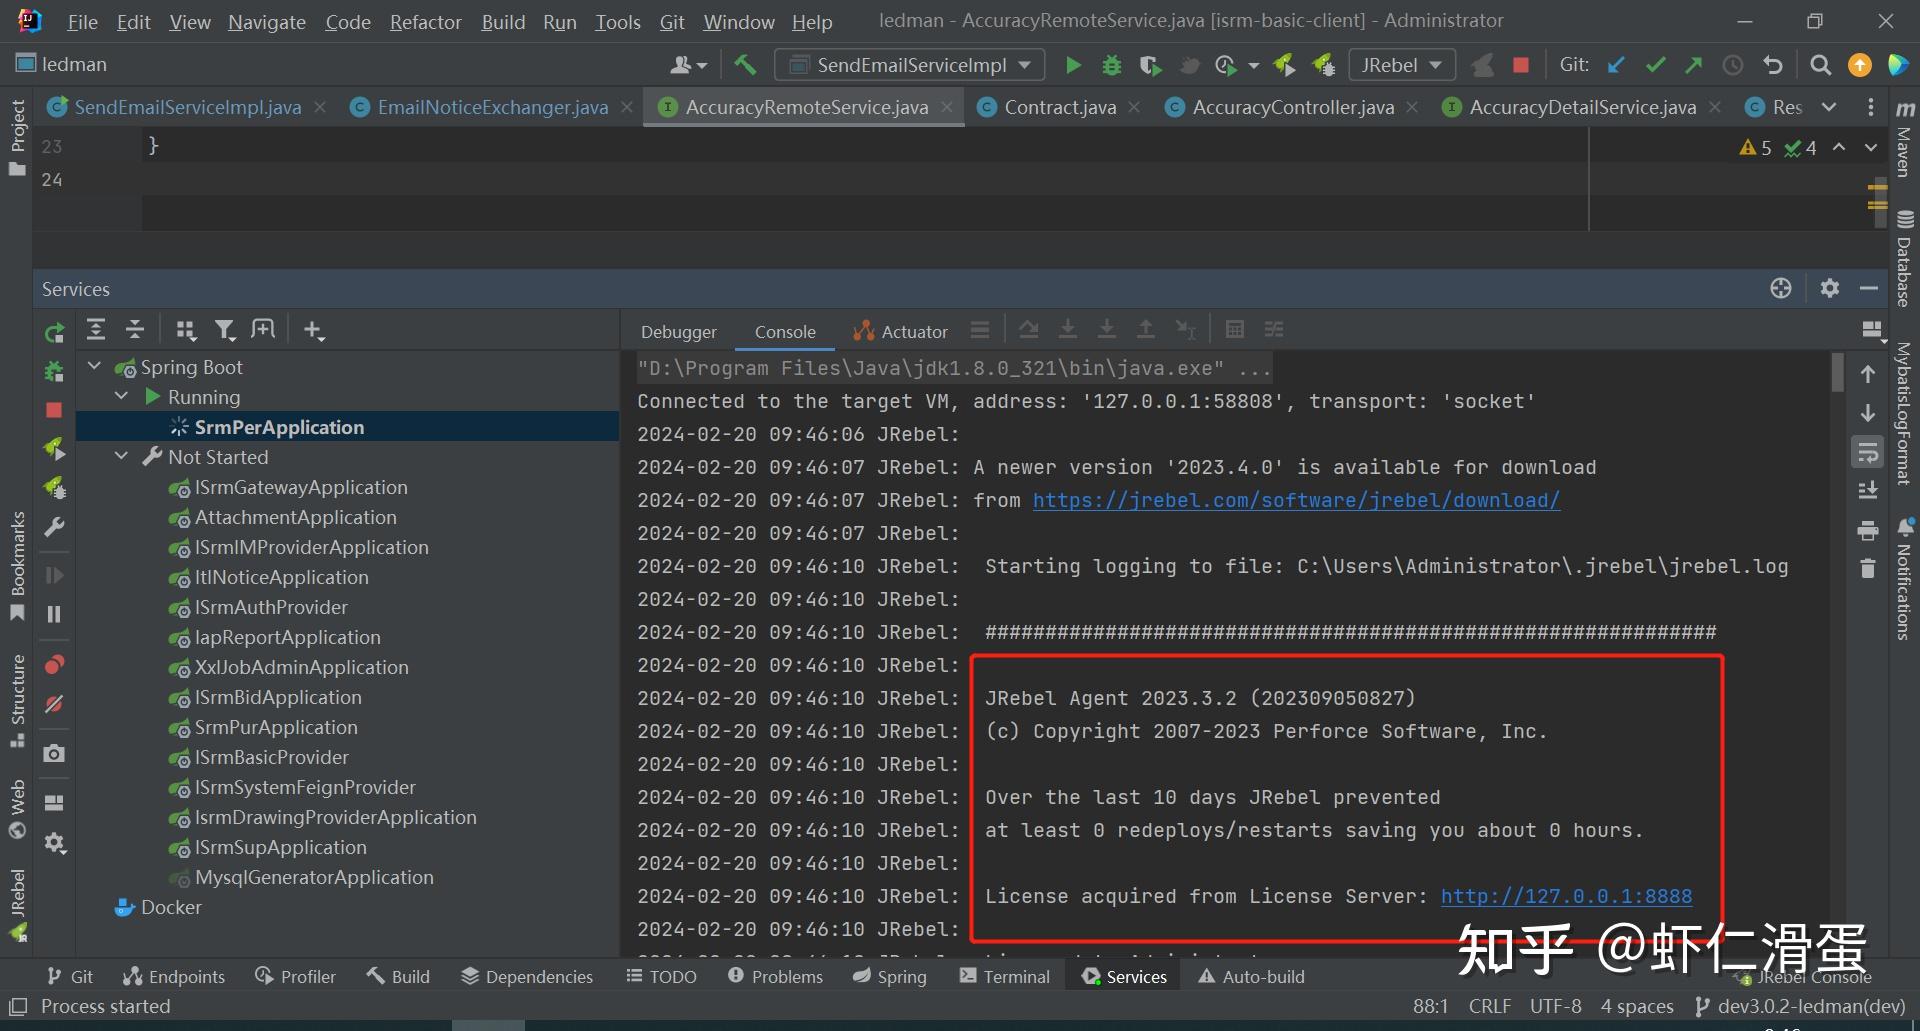Push commits using the Git arrow icon
Viewport: 1920px width, 1031px height.
[1694, 64]
